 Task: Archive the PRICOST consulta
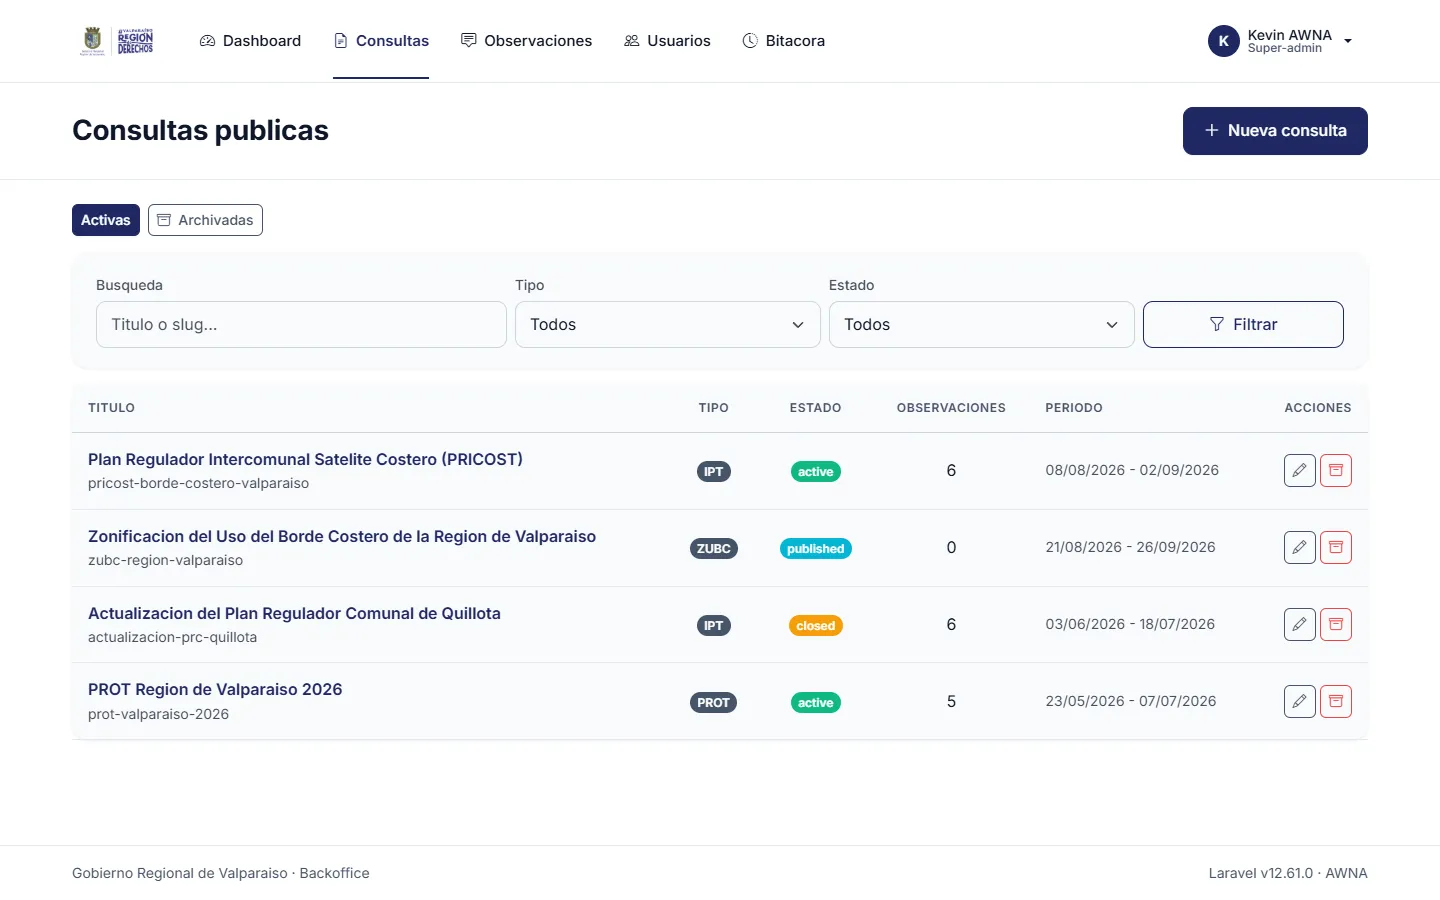1335,470
